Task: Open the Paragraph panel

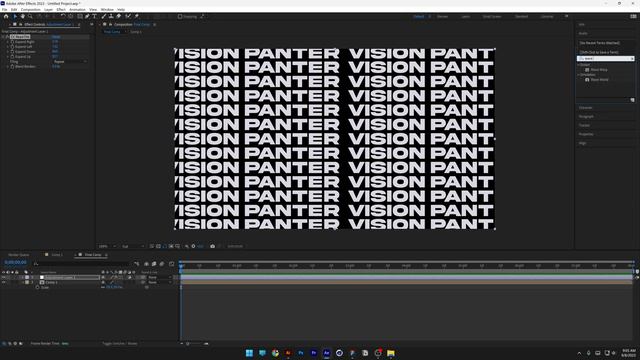Action: (x=586, y=117)
